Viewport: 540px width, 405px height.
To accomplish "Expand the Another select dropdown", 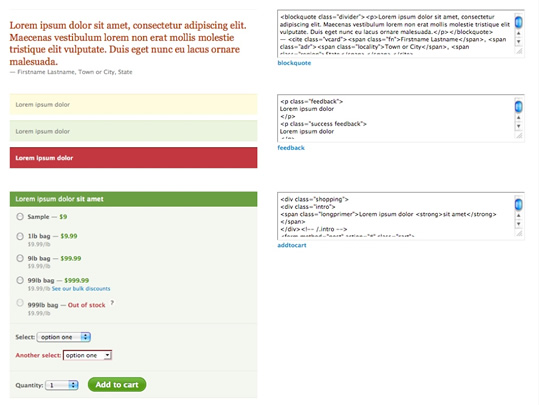I will [x=87, y=355].
